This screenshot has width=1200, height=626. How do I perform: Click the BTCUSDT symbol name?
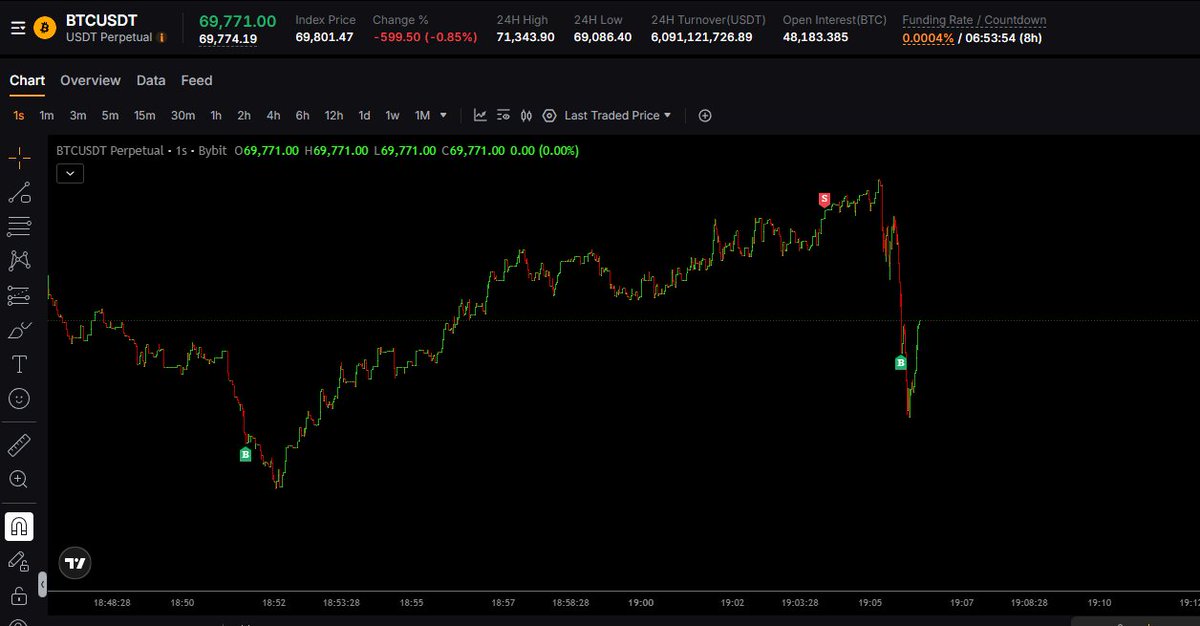pos(101,20)
